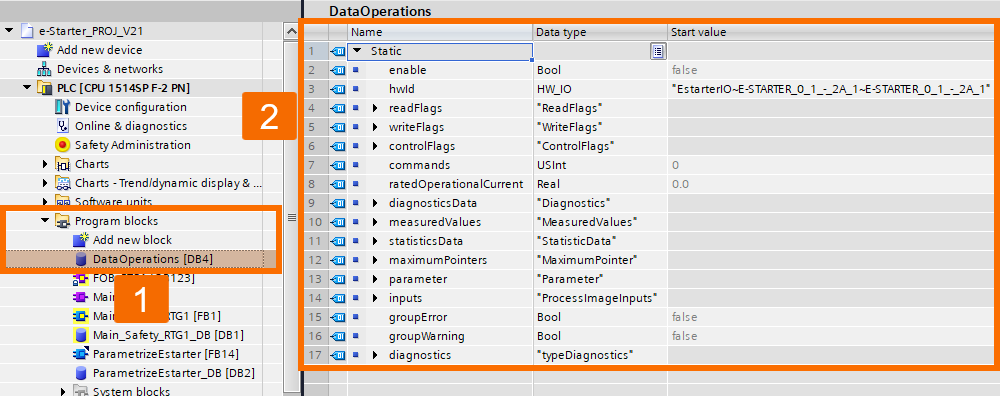Click the System blocks folder icon
The image size is (1000, 396).
(x=80, y=391)
